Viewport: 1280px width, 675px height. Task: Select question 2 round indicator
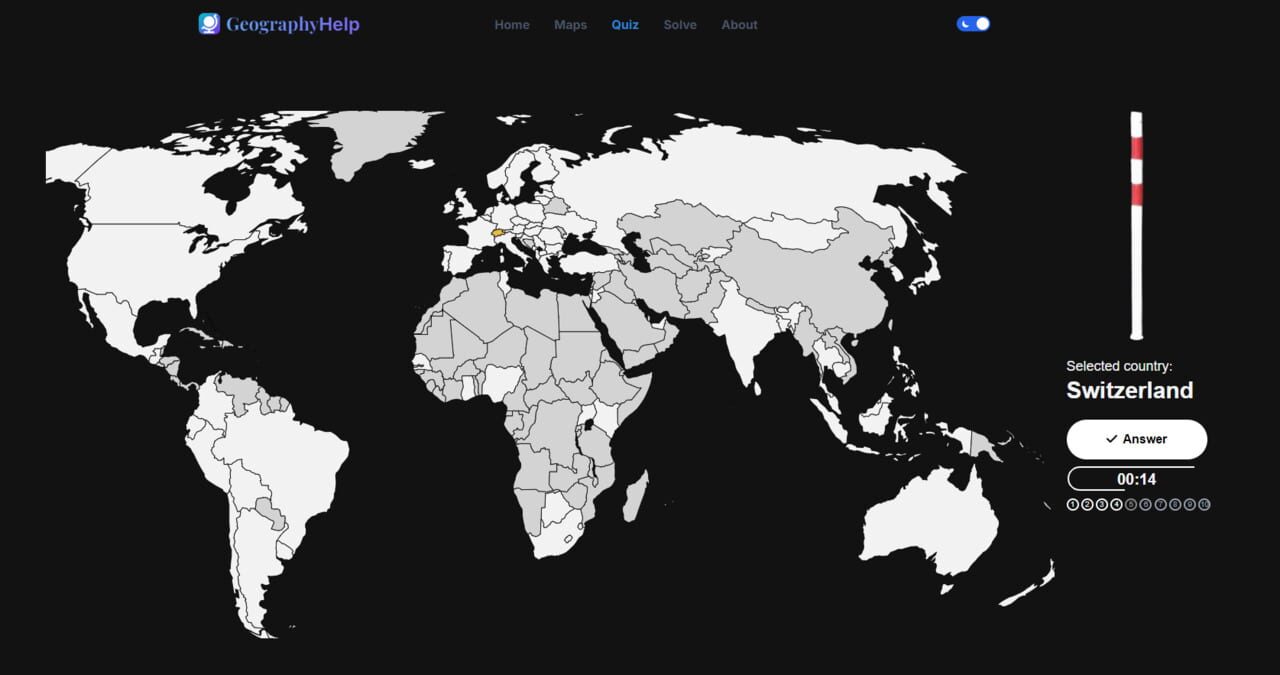coord(1087,504)
